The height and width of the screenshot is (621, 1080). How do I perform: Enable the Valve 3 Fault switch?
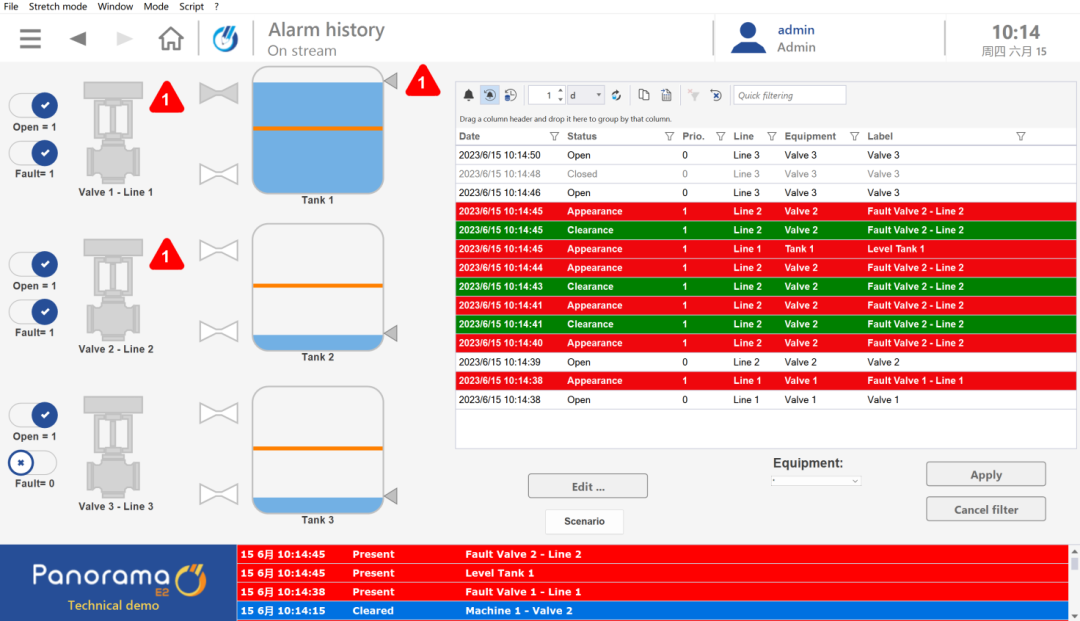pyautogui.click(x=34, y=463)
